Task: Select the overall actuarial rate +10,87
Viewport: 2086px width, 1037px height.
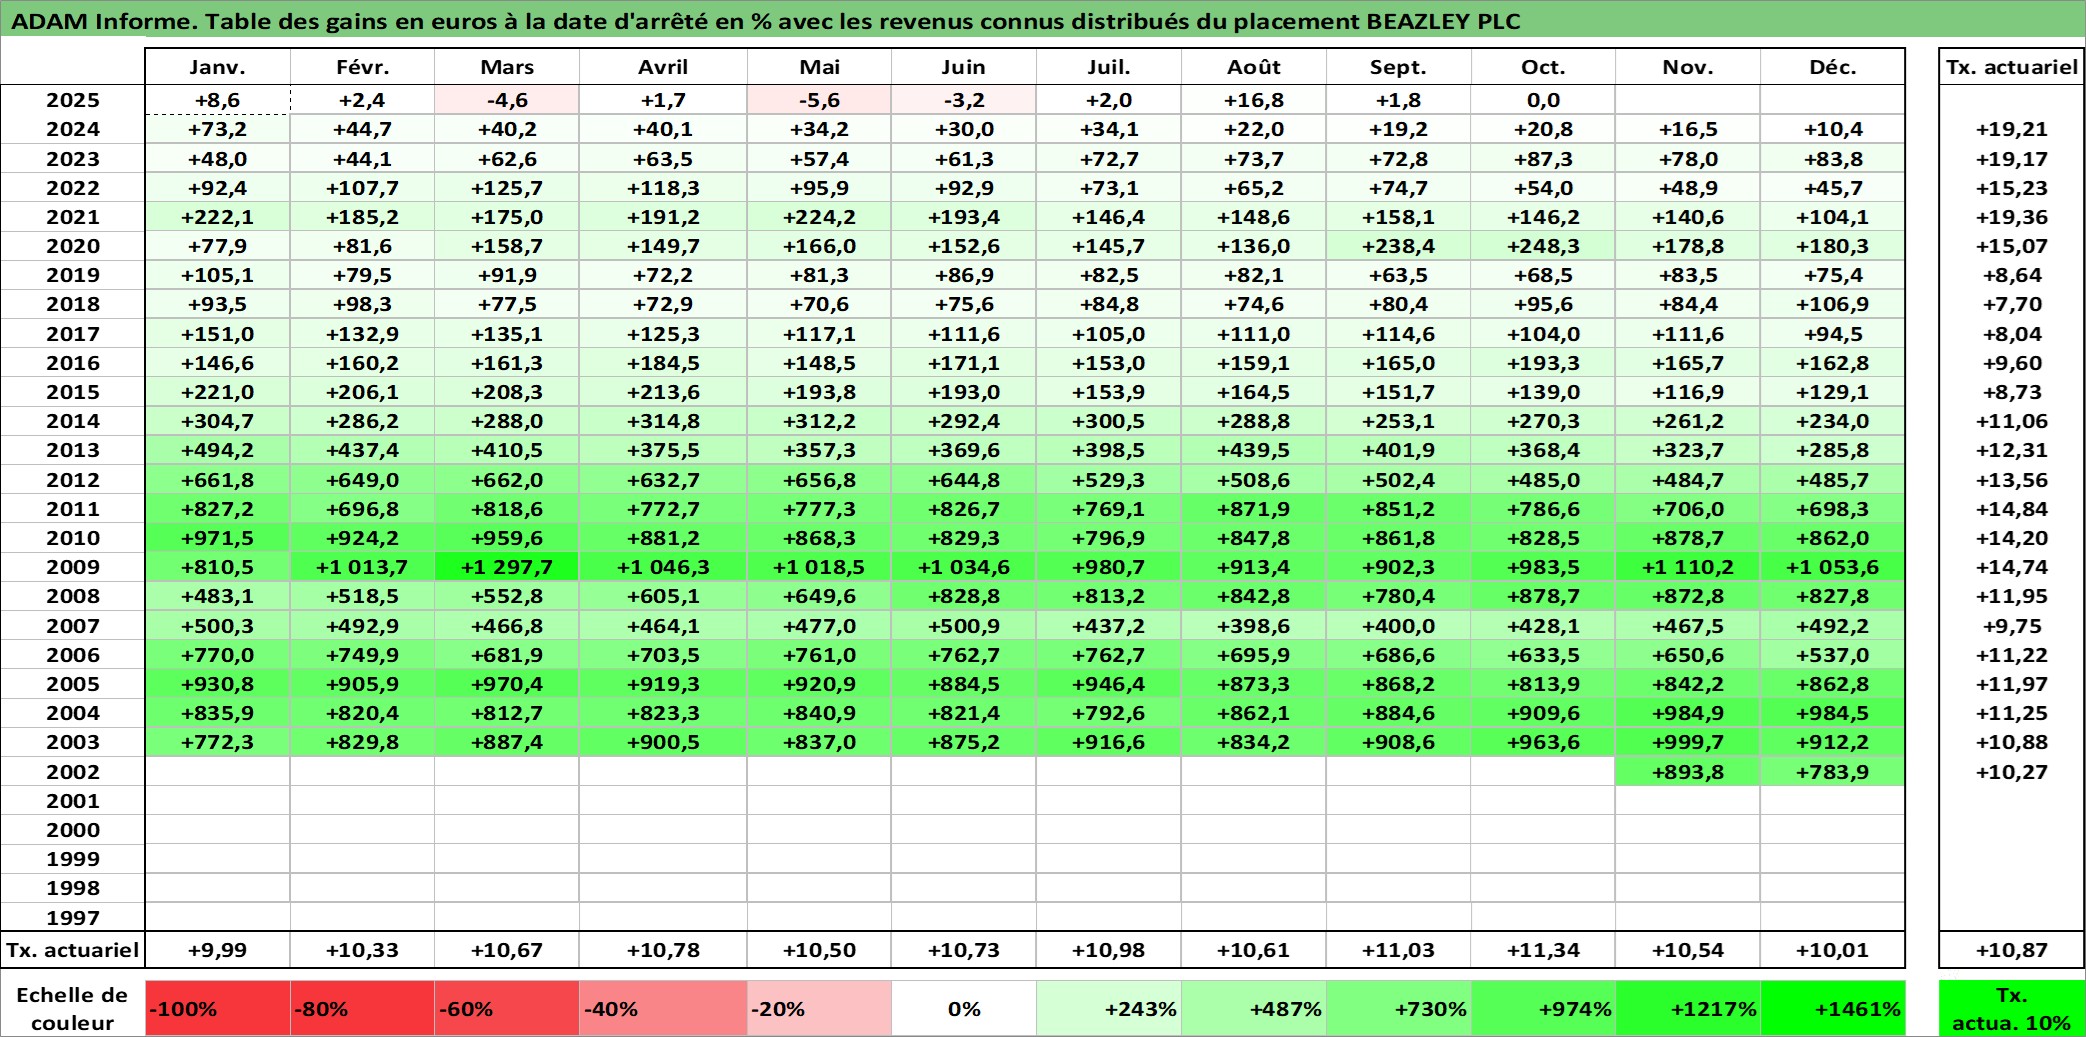Action: coord(2012,950)
